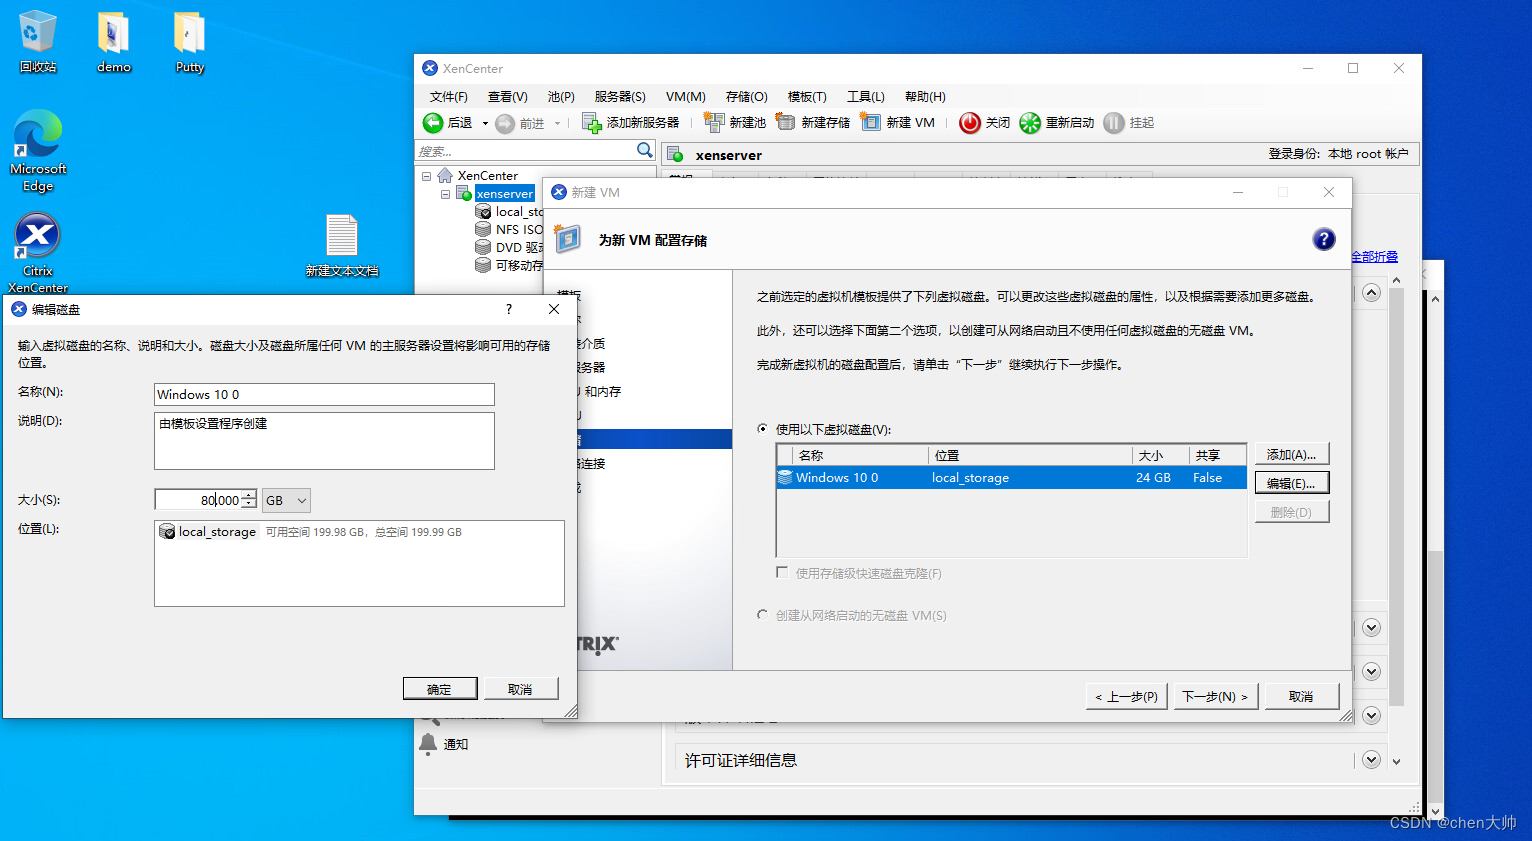This screenshot has height=841, width=1532.
Task: Toggle storage-level fast disk clone checkbox
Action: (782, 573)
